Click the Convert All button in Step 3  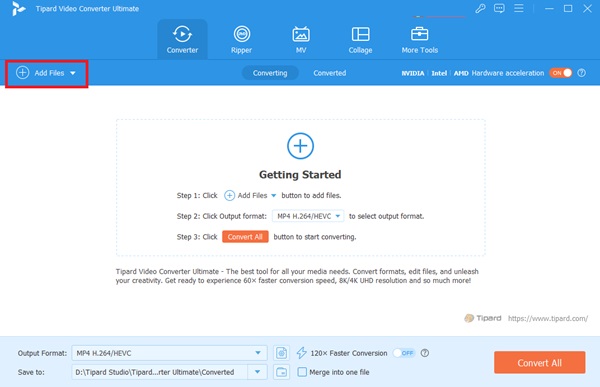(245, 237)
